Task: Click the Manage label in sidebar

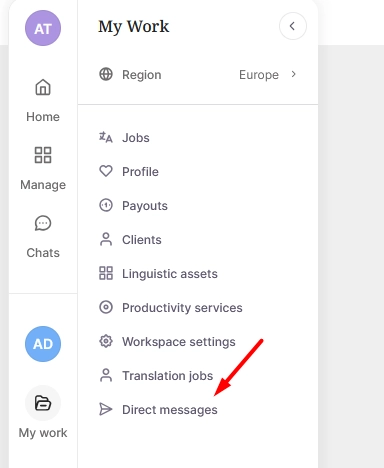Action: pos(43,185)
